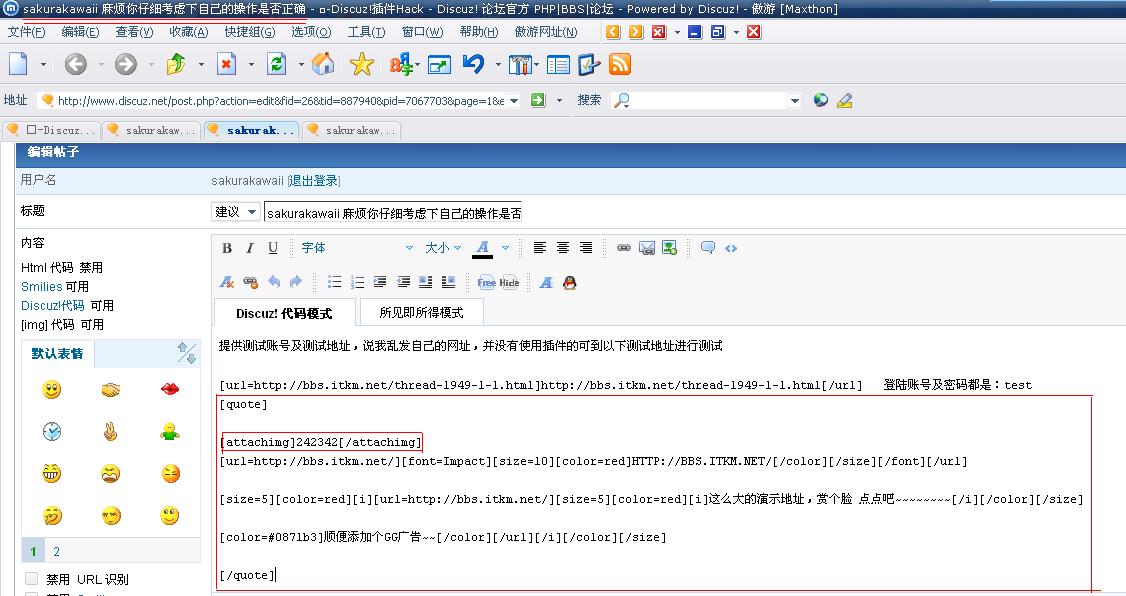Apply bold formatting in the post editor
Screen dimensions: 1126x596
tap(227, 248)
